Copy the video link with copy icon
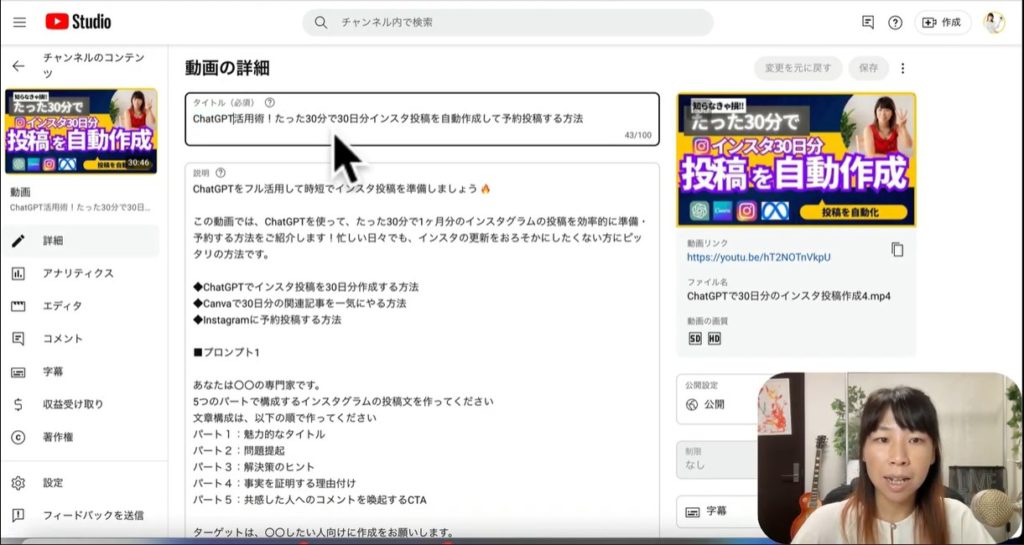 [x=897, y=250]
